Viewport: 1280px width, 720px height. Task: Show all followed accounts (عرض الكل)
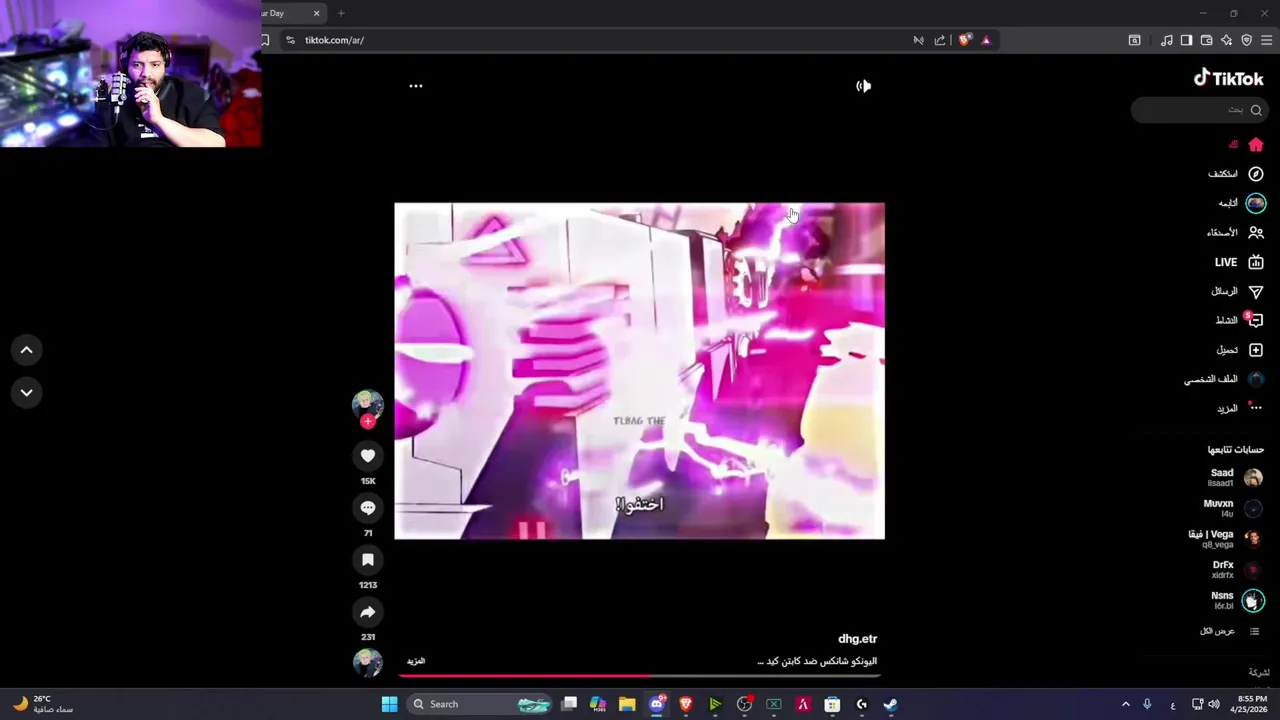(x=1230, y=631)
